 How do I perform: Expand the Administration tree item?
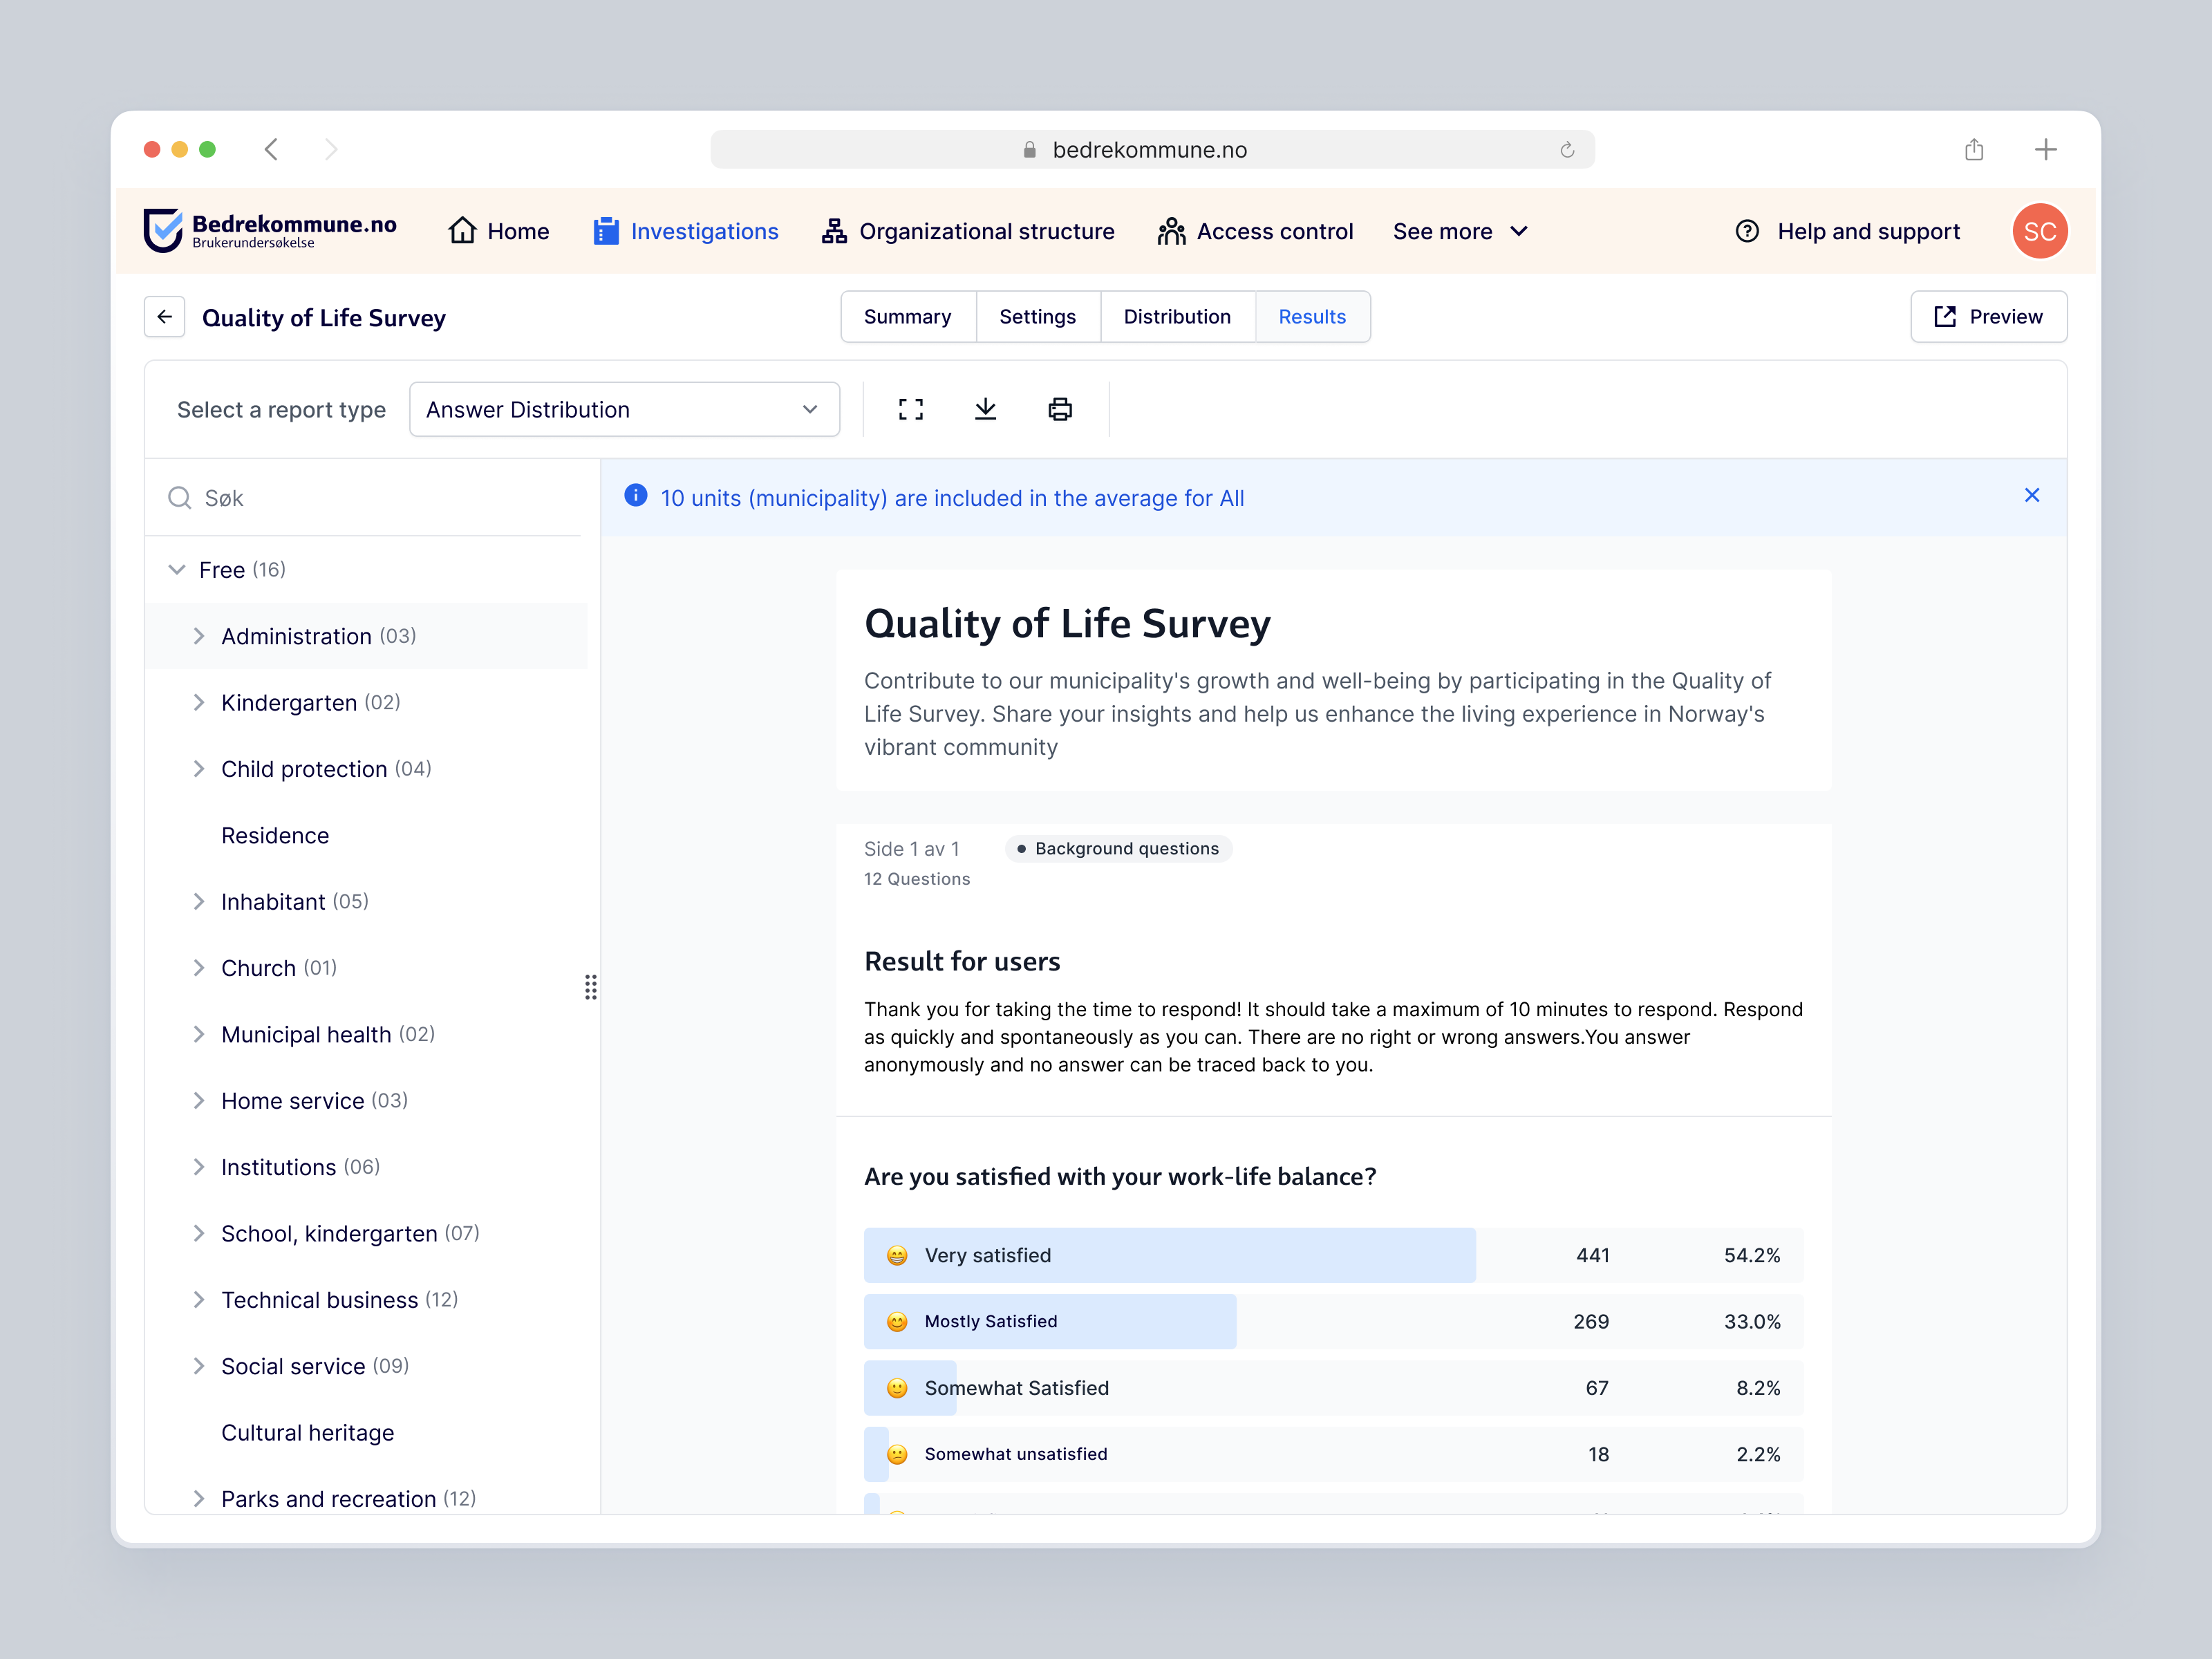(199, 636)
